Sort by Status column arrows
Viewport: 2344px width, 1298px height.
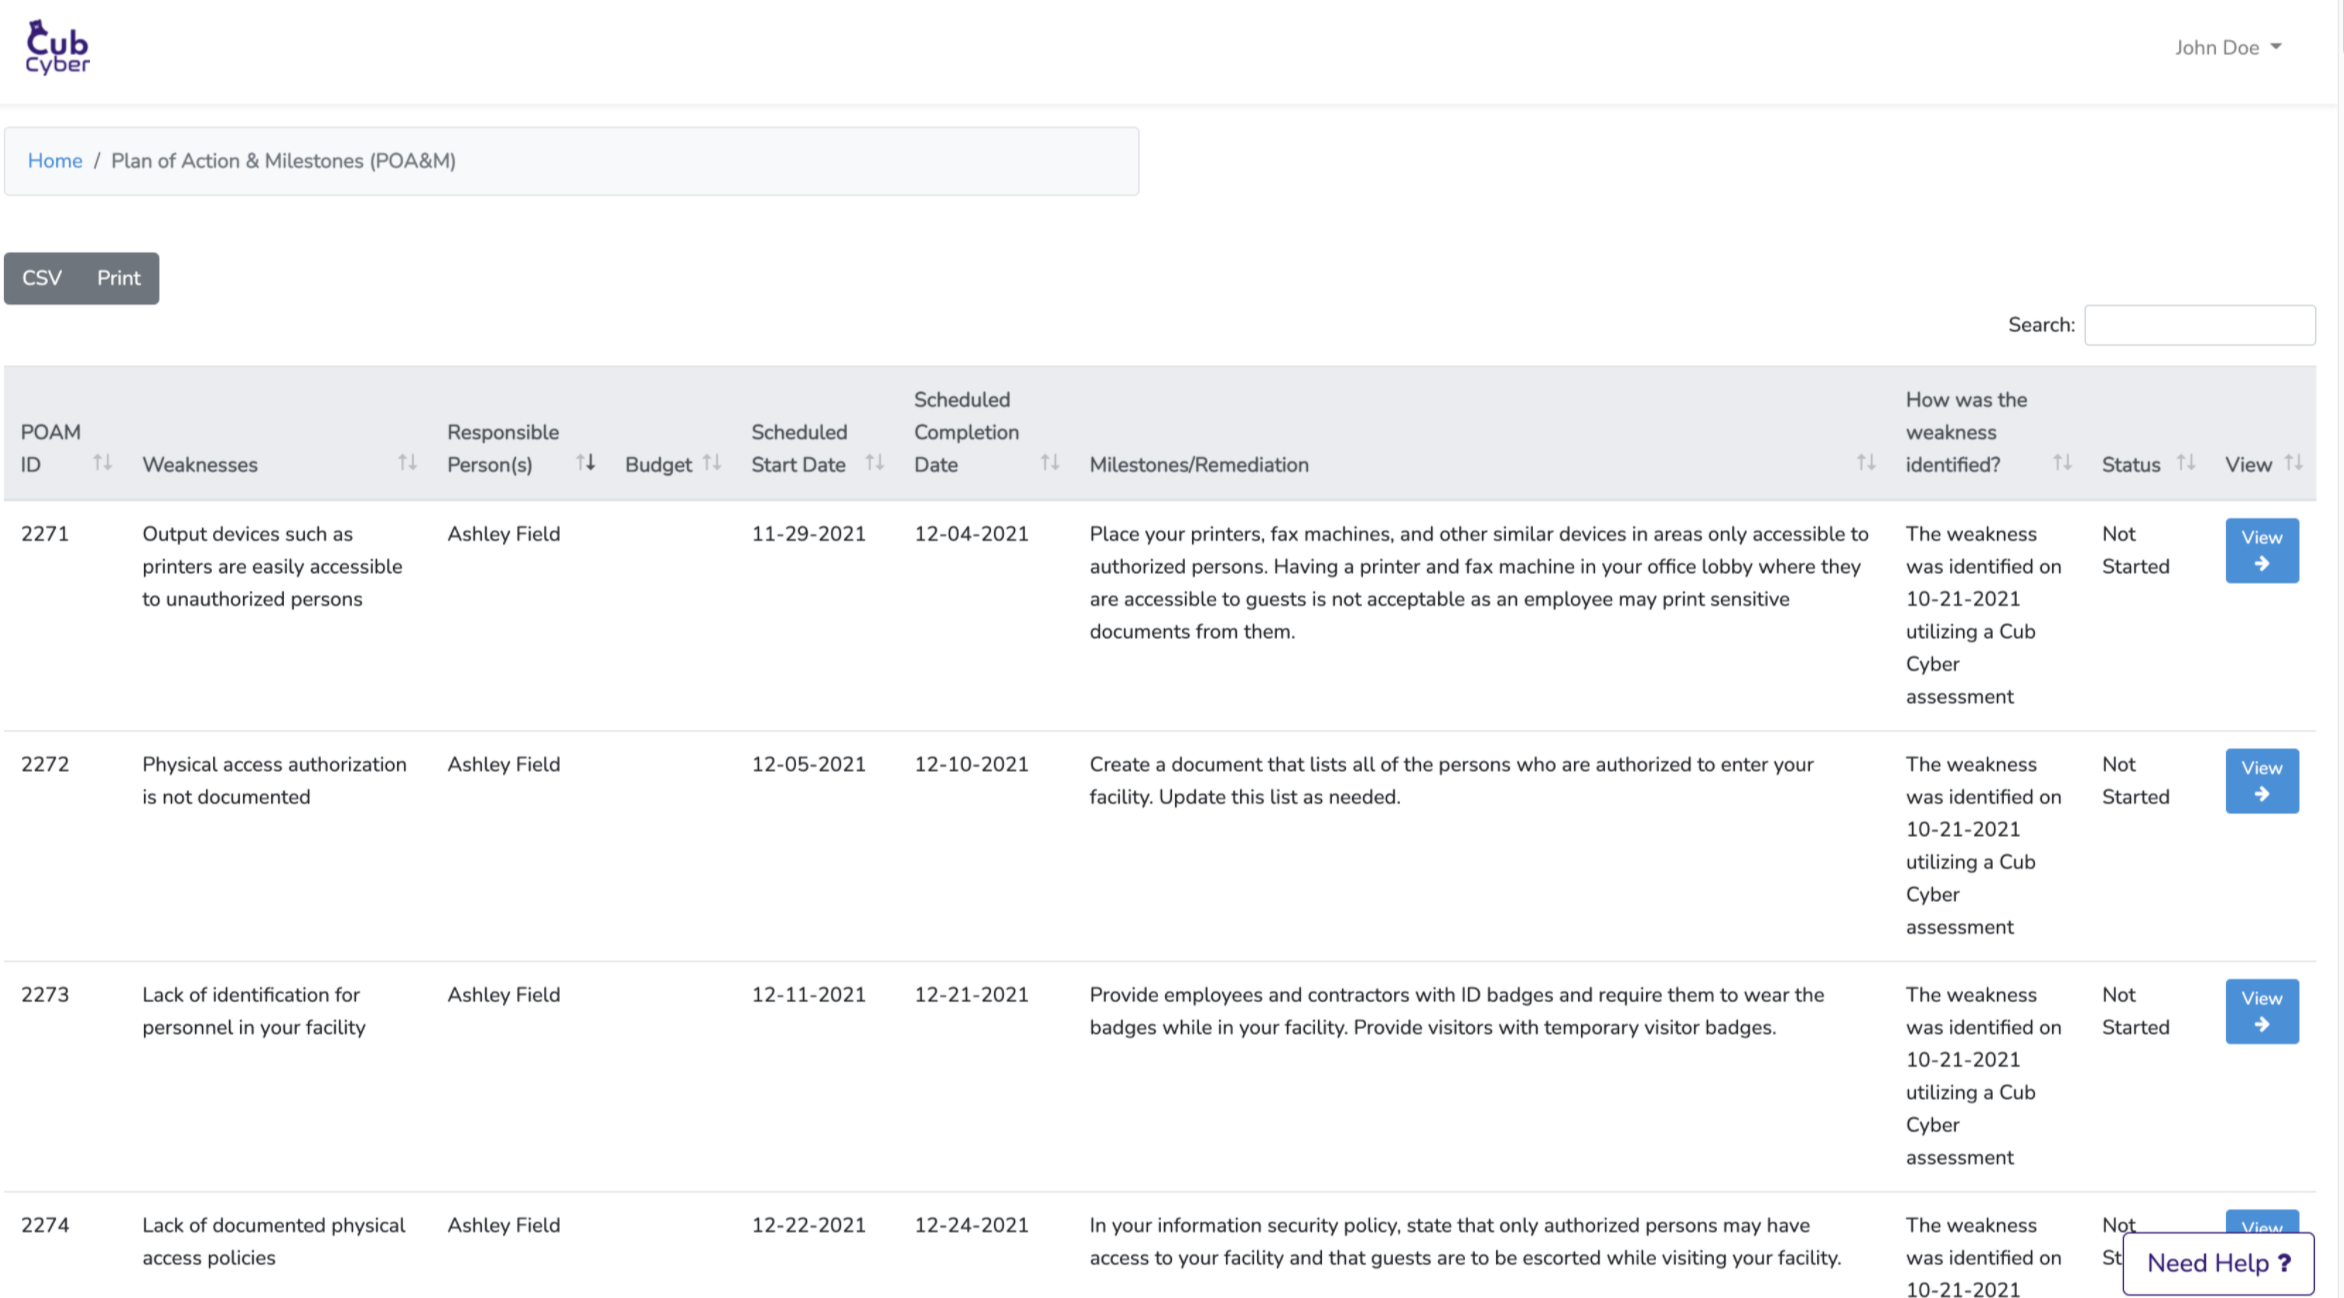2186,462
